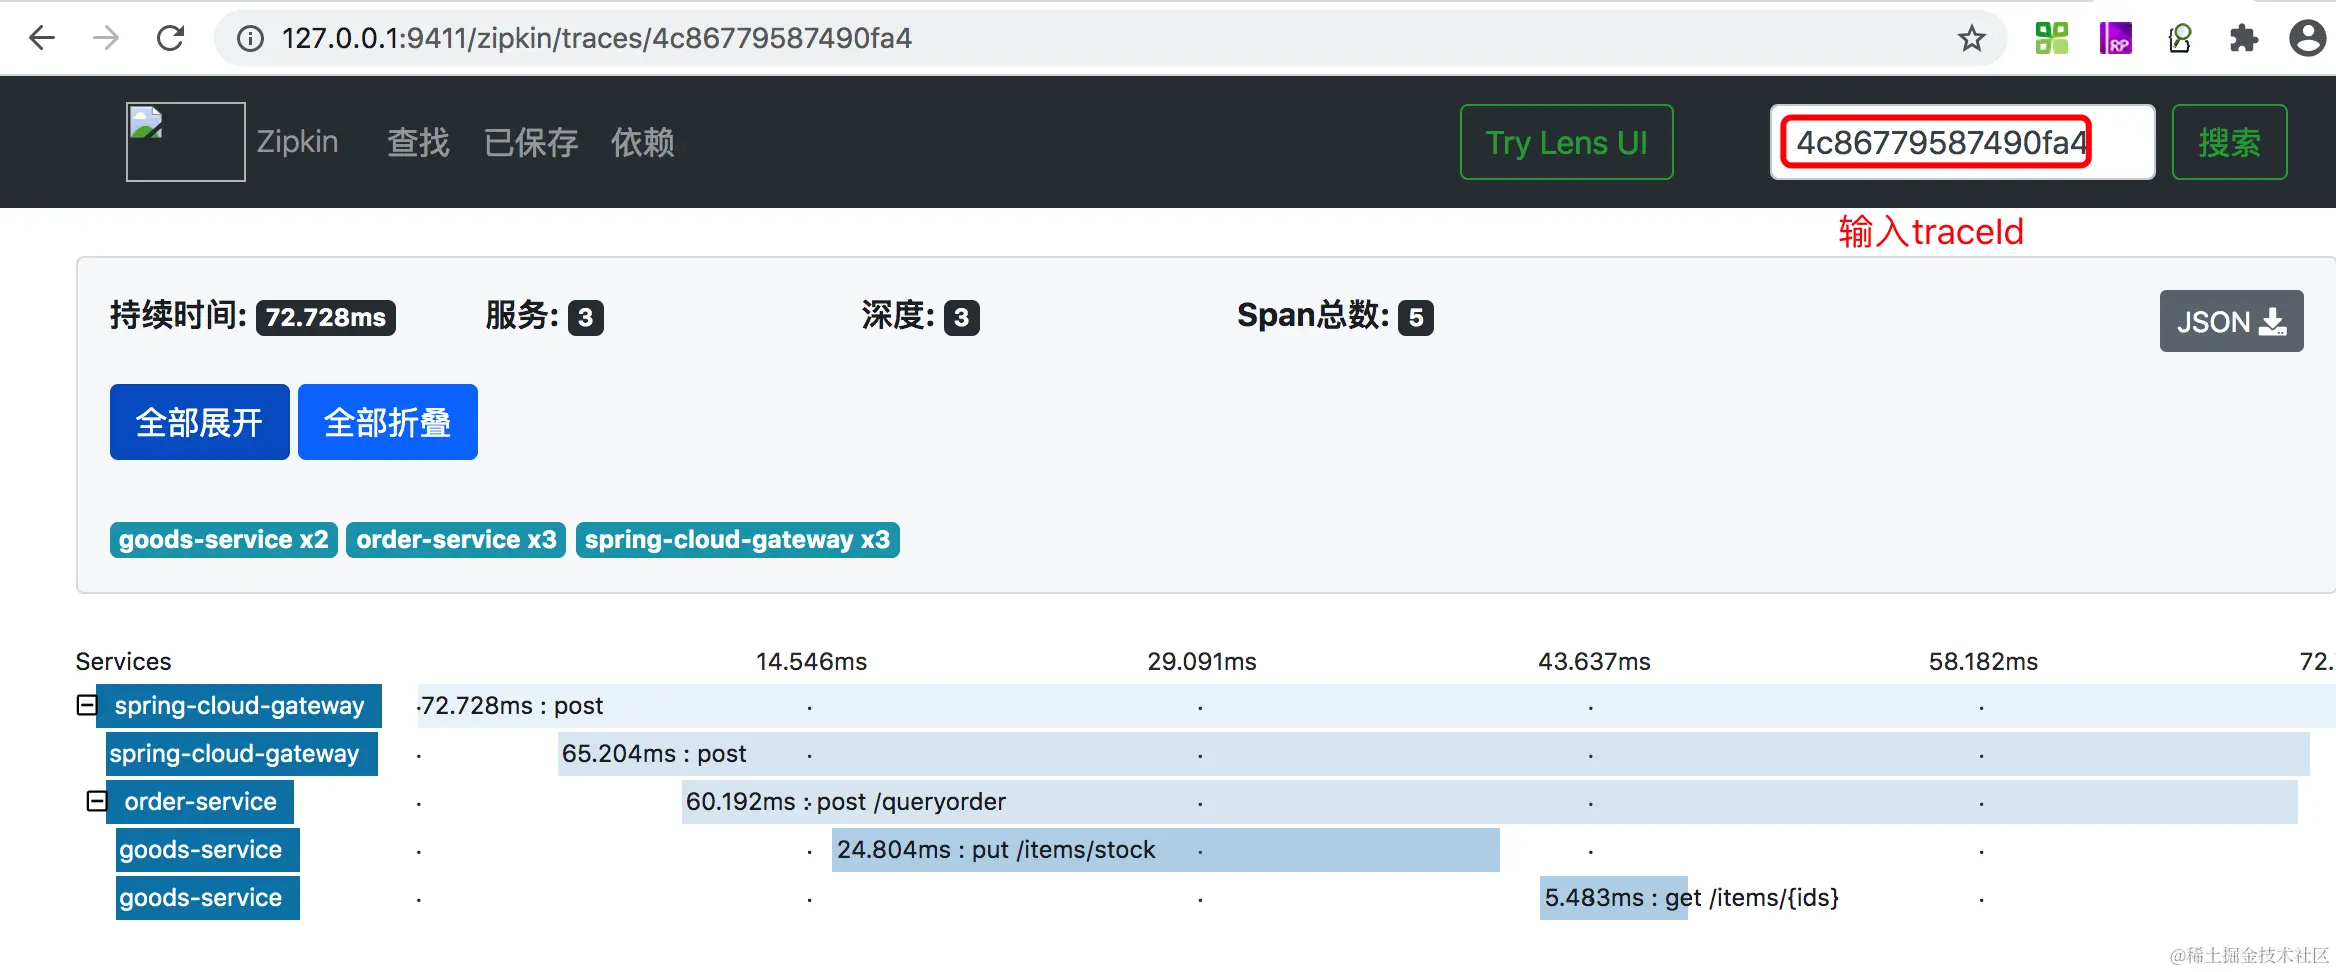Image resolution: width=2336 pixels, height=972 pixels.
Task: Open the 60.192ms post /queryorder span
Action: pos(1490,802)
